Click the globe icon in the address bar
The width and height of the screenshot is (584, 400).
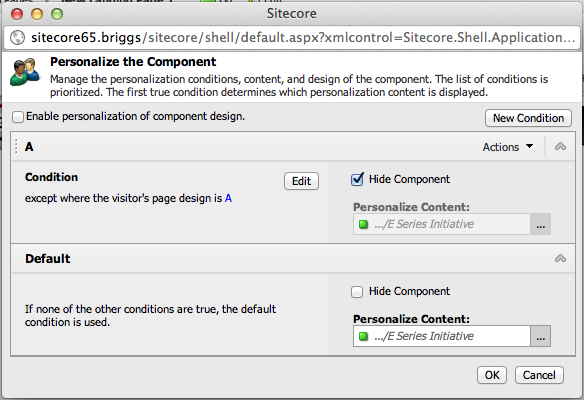tap(17, 38)
